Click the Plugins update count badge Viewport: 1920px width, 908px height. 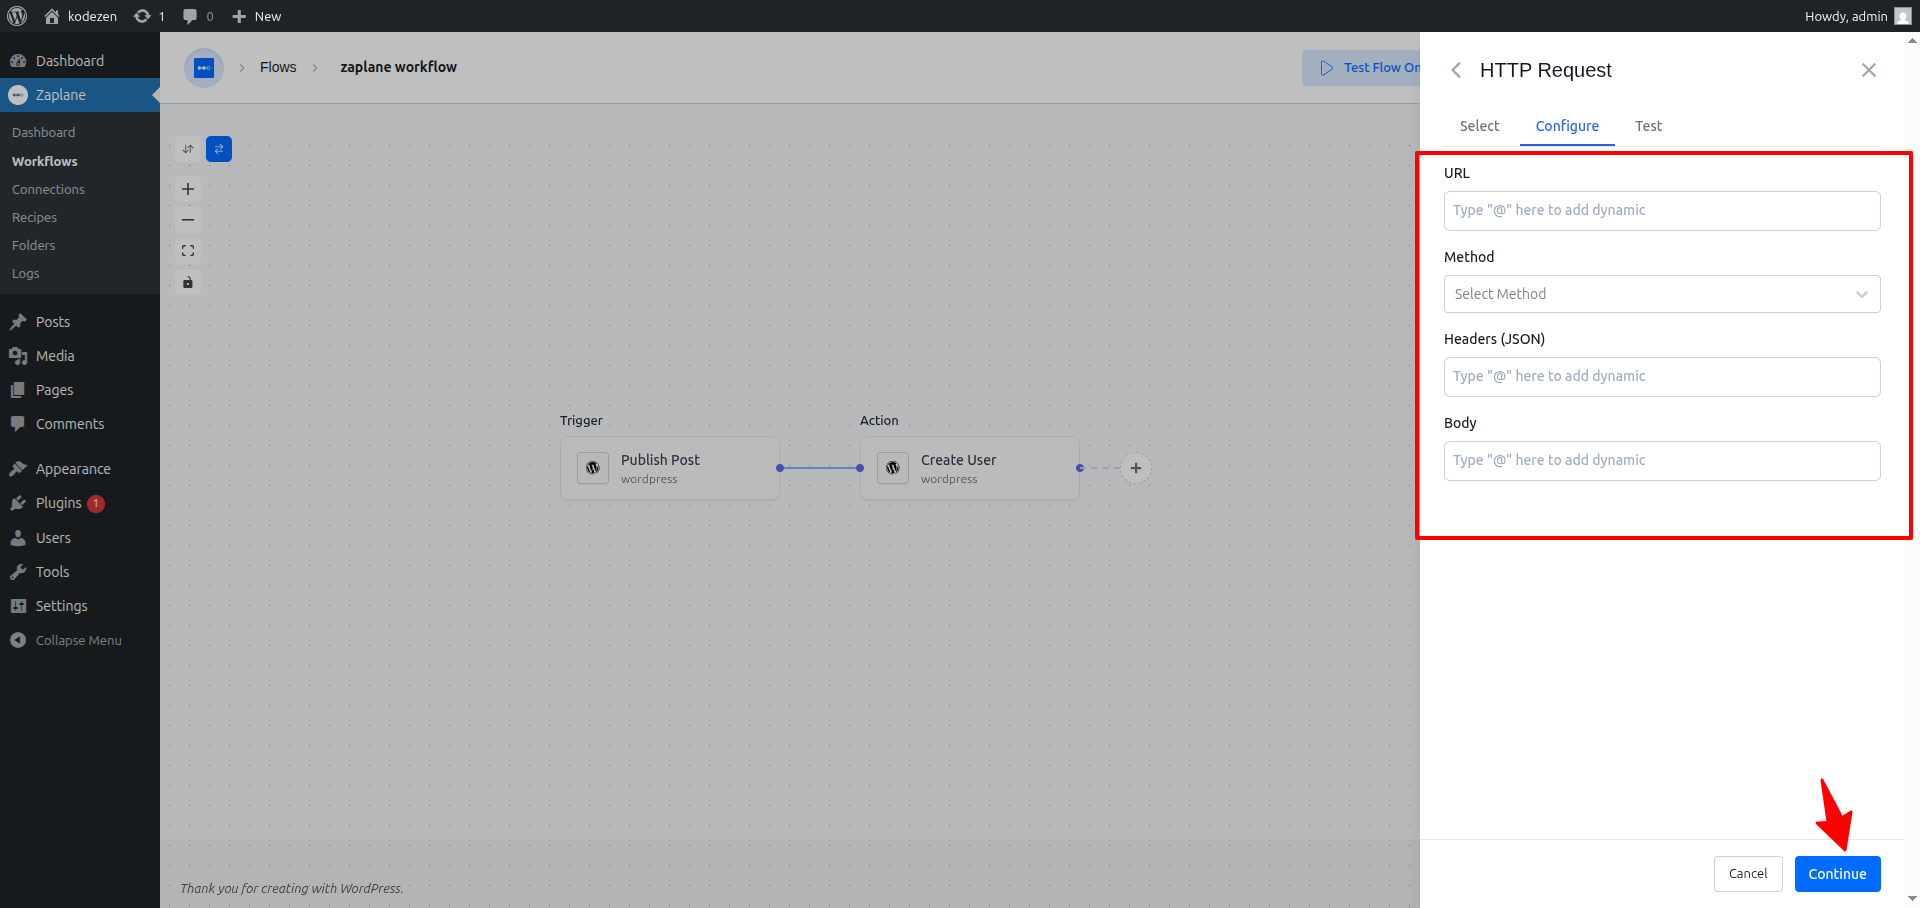[x=96, y=503]
